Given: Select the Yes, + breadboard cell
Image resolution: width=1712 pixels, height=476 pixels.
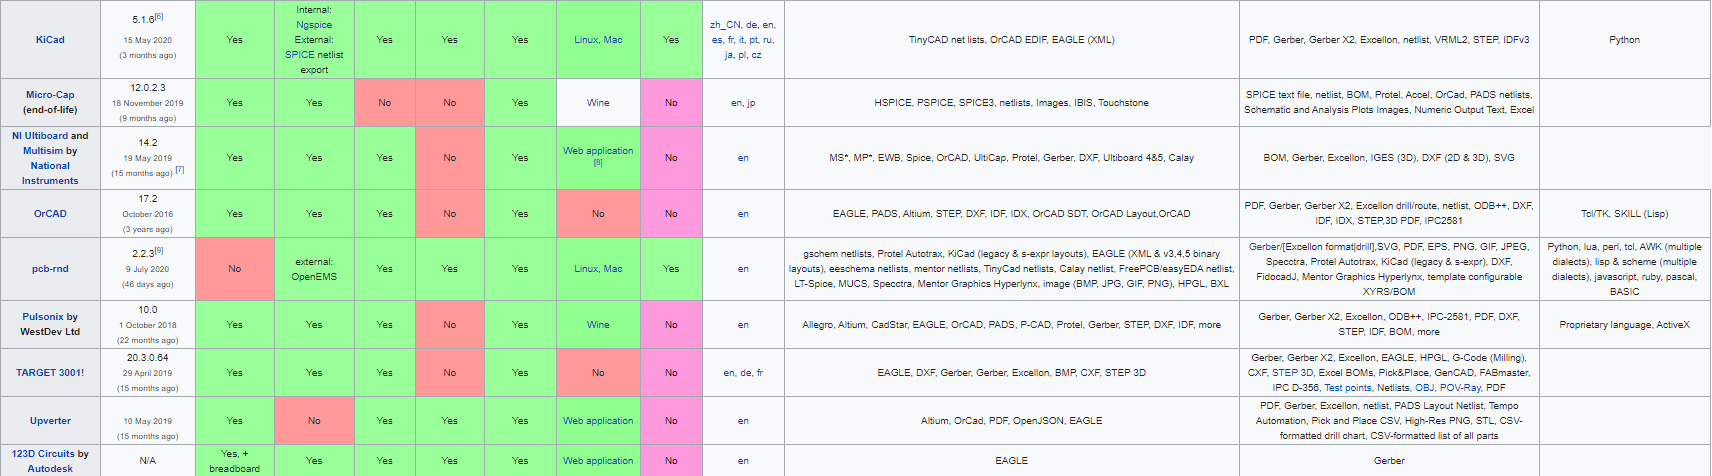Looking at the screenshot, I should tap(235, 461).
